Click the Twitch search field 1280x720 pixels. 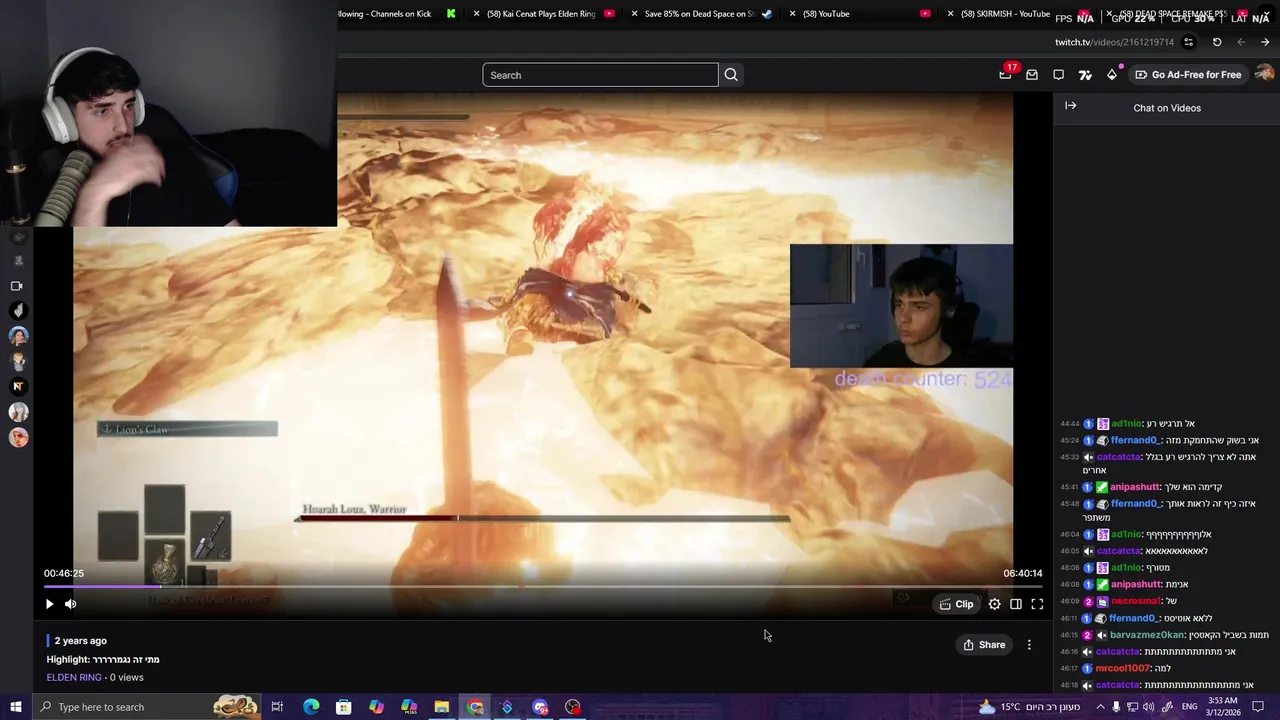pyautogui.click(x=600, y=75)
